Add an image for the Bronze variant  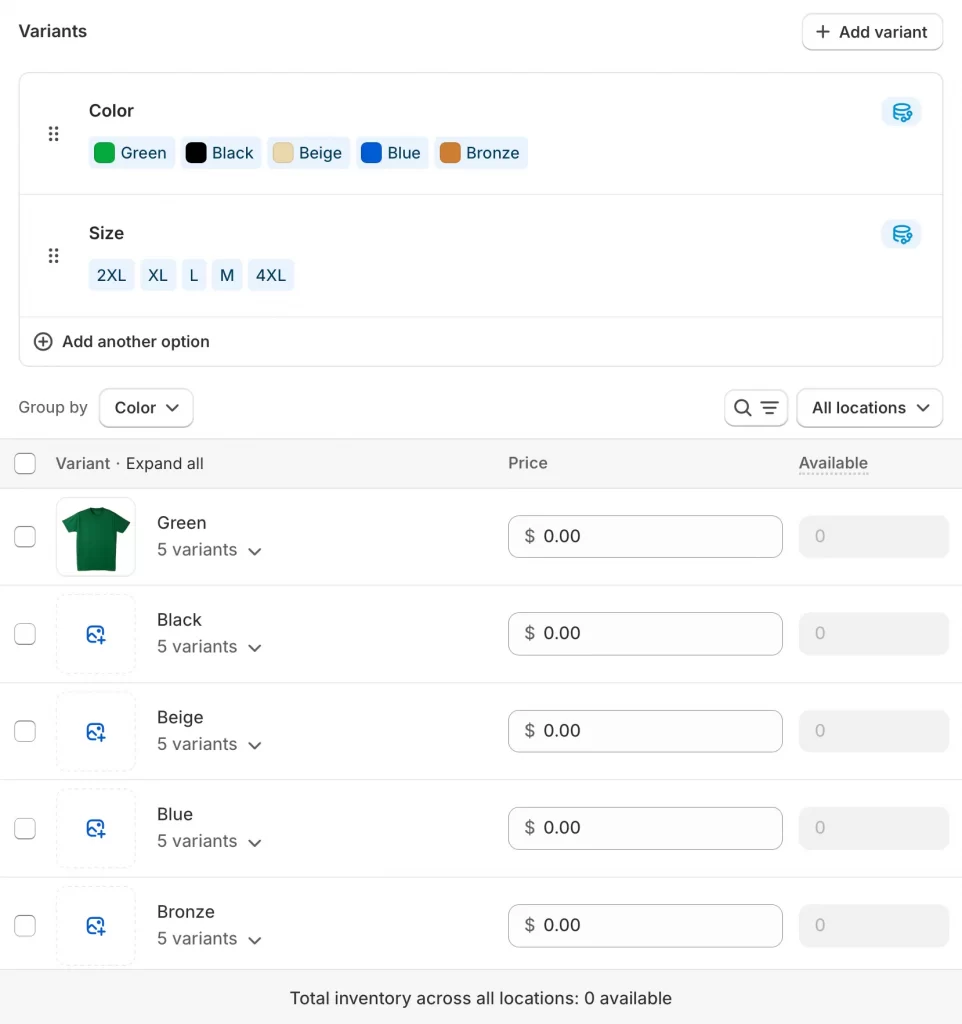[95, 925]
